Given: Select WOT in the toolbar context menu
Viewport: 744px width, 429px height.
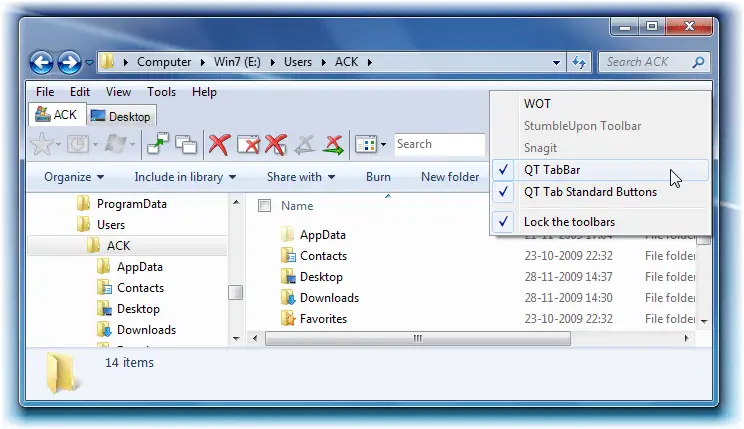Looking at the screenshot, I should pyautogui.click(x=600, y=104).
